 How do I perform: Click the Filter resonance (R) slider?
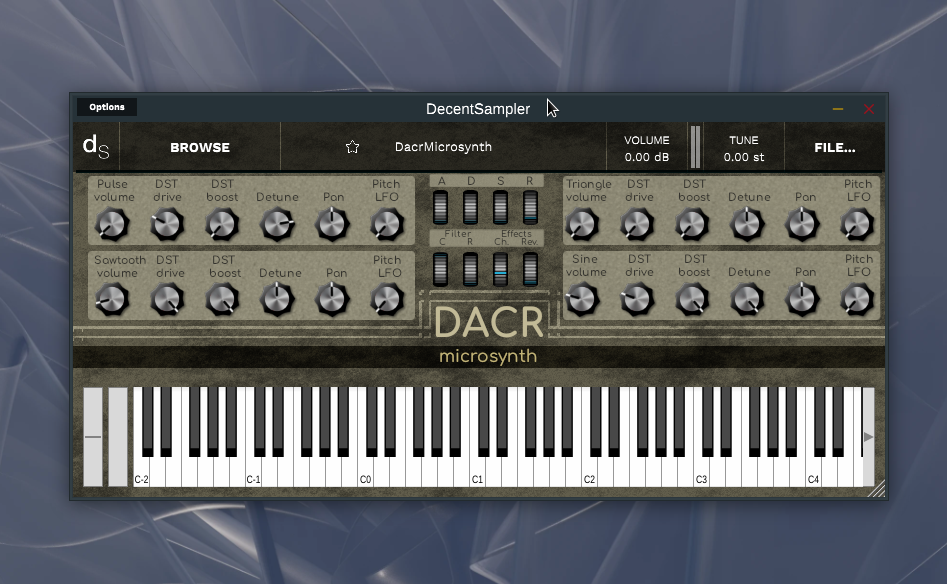[470, 269]
